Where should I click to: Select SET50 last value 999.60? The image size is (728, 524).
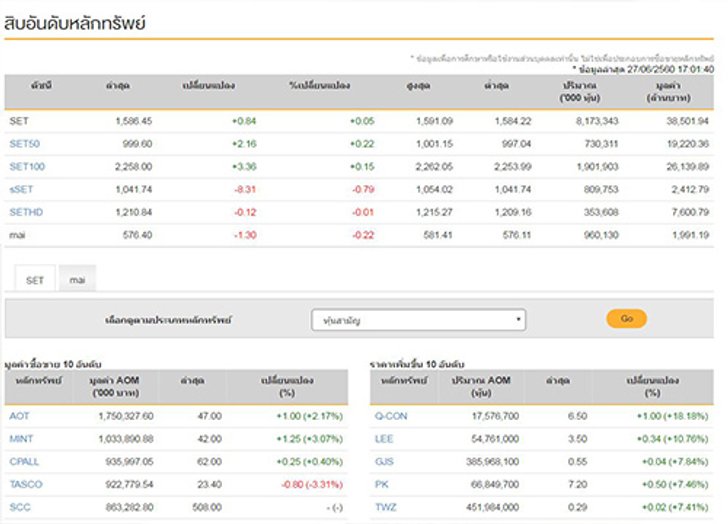click(137, 144)
